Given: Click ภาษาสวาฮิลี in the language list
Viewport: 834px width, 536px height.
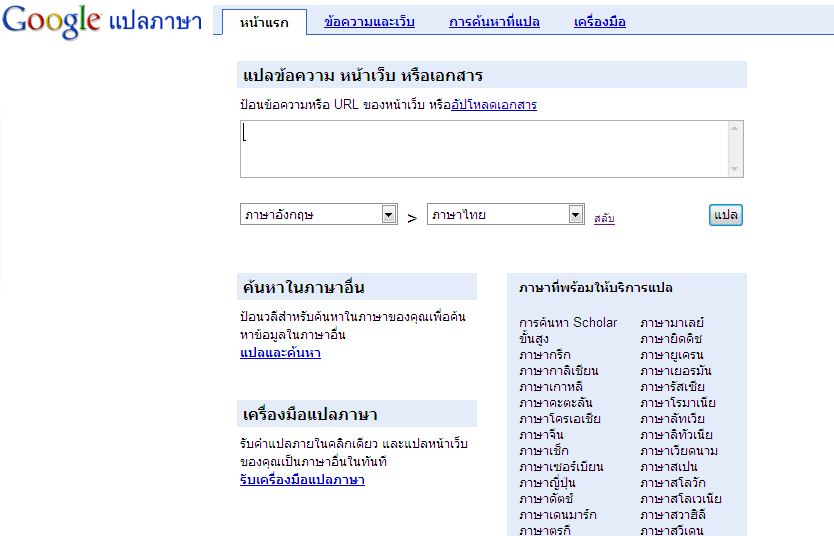Looking at the screenshot, I should [x=673, y=514].
